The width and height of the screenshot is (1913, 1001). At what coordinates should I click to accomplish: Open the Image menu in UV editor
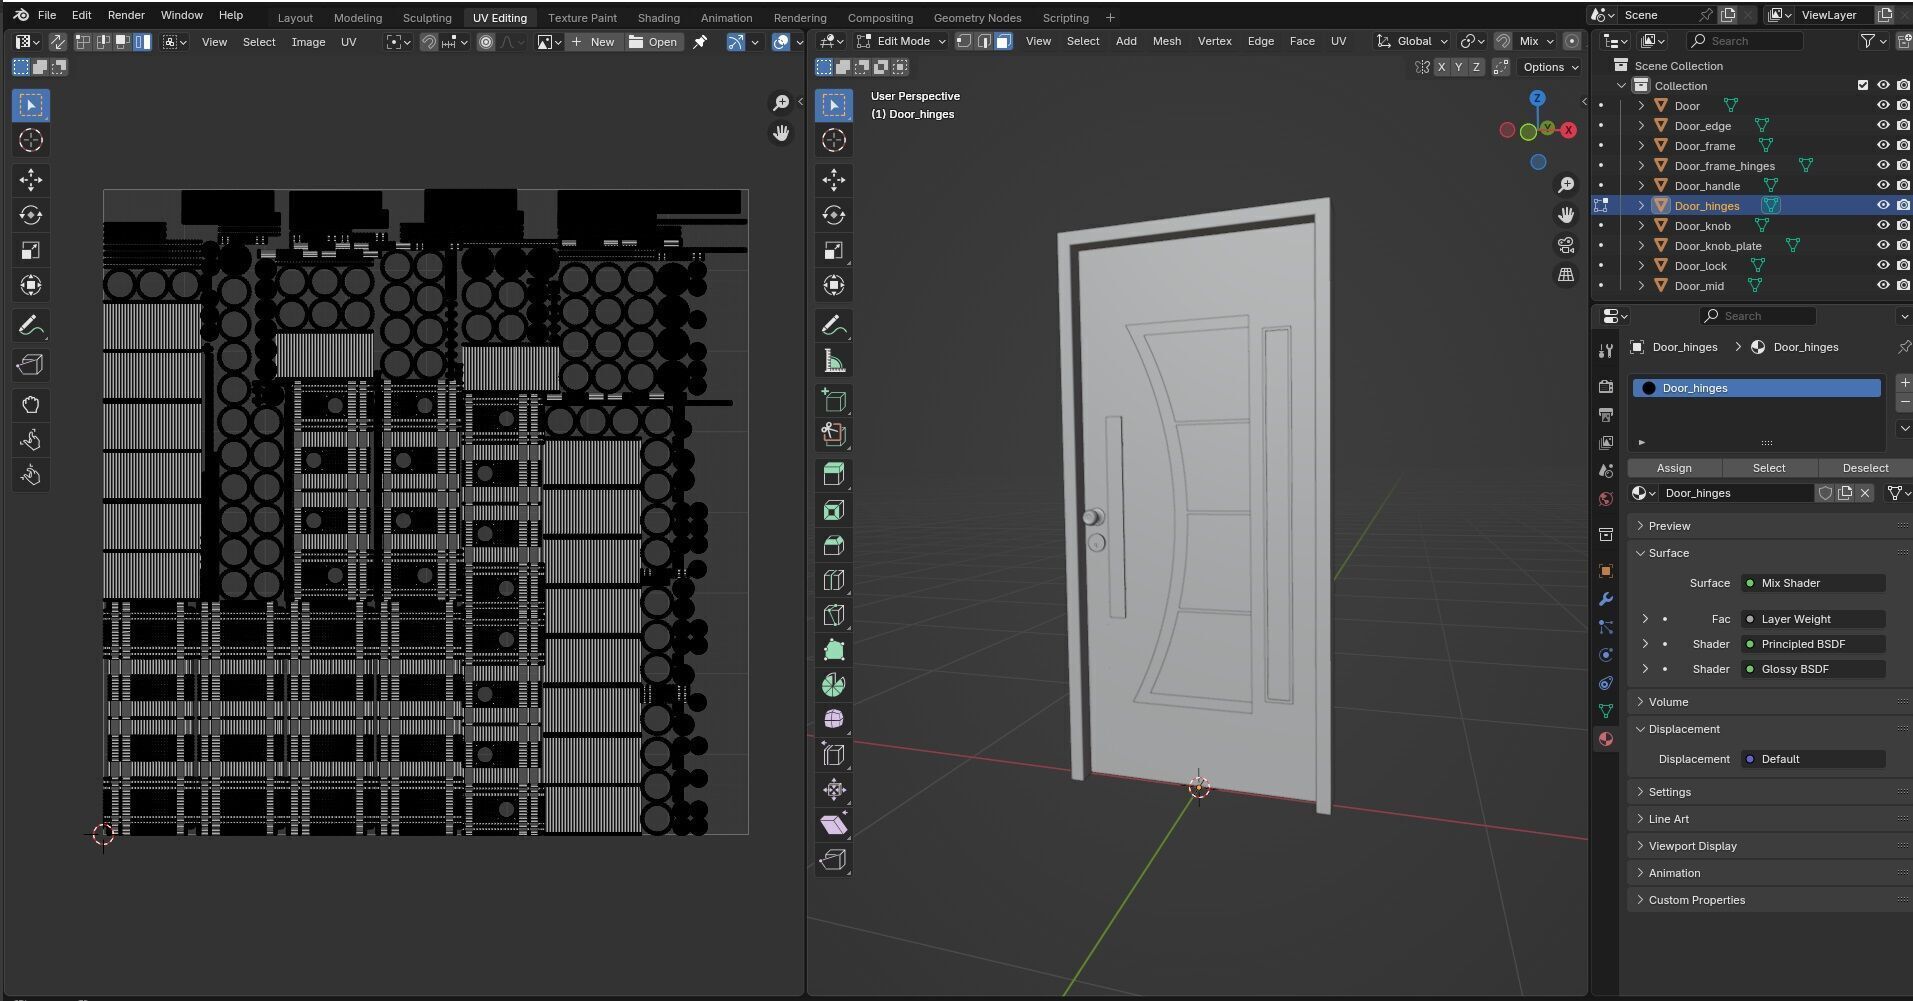click(x=308, y=42)
